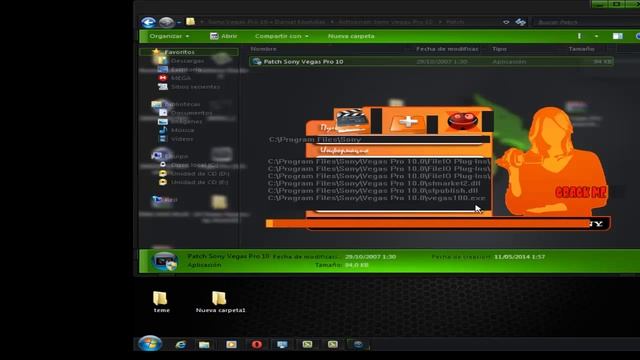Click the folder icon in the address bar
640x360 pixels.
coord(190,21)
